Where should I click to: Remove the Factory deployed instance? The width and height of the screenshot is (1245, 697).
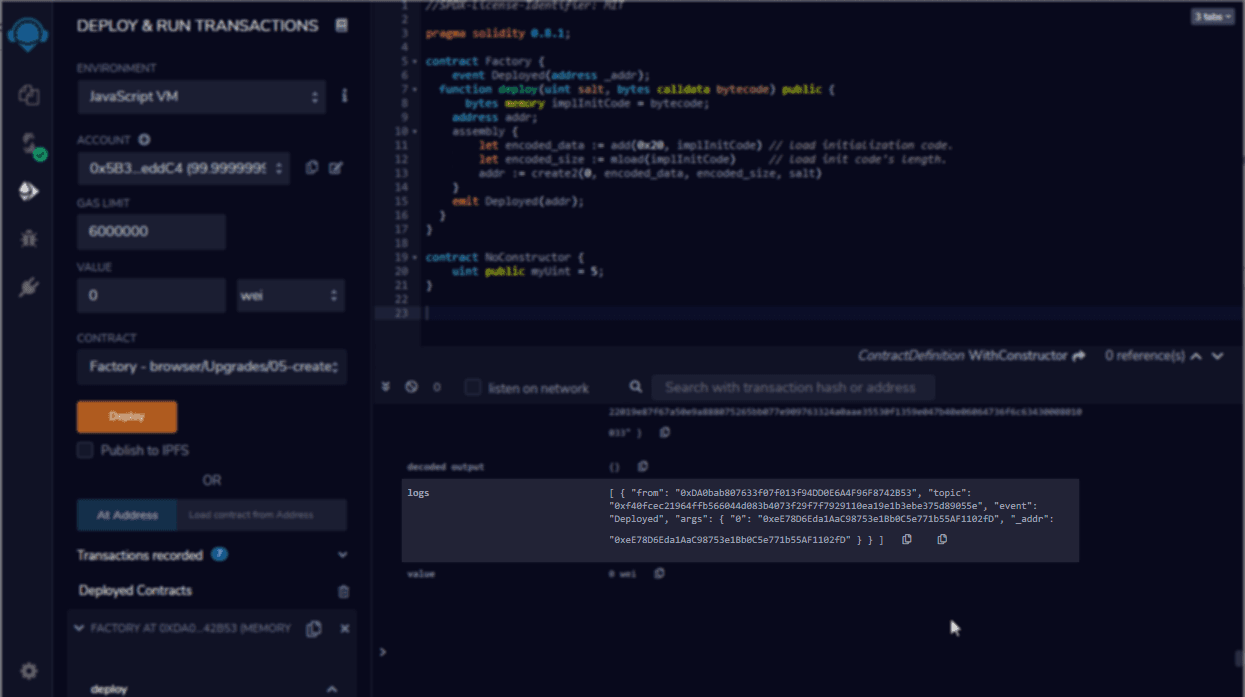pyautogui.click(x=344, y=629)
